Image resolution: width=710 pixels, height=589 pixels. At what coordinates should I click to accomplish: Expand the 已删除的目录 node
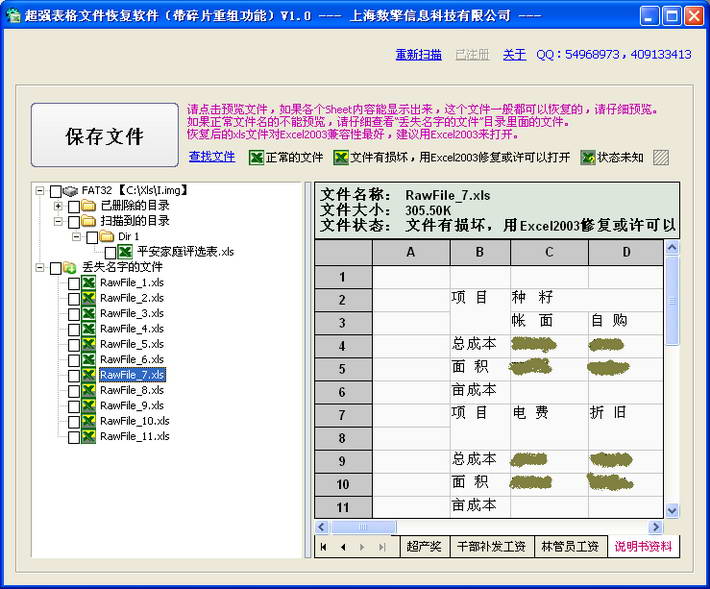pos(58,206)
